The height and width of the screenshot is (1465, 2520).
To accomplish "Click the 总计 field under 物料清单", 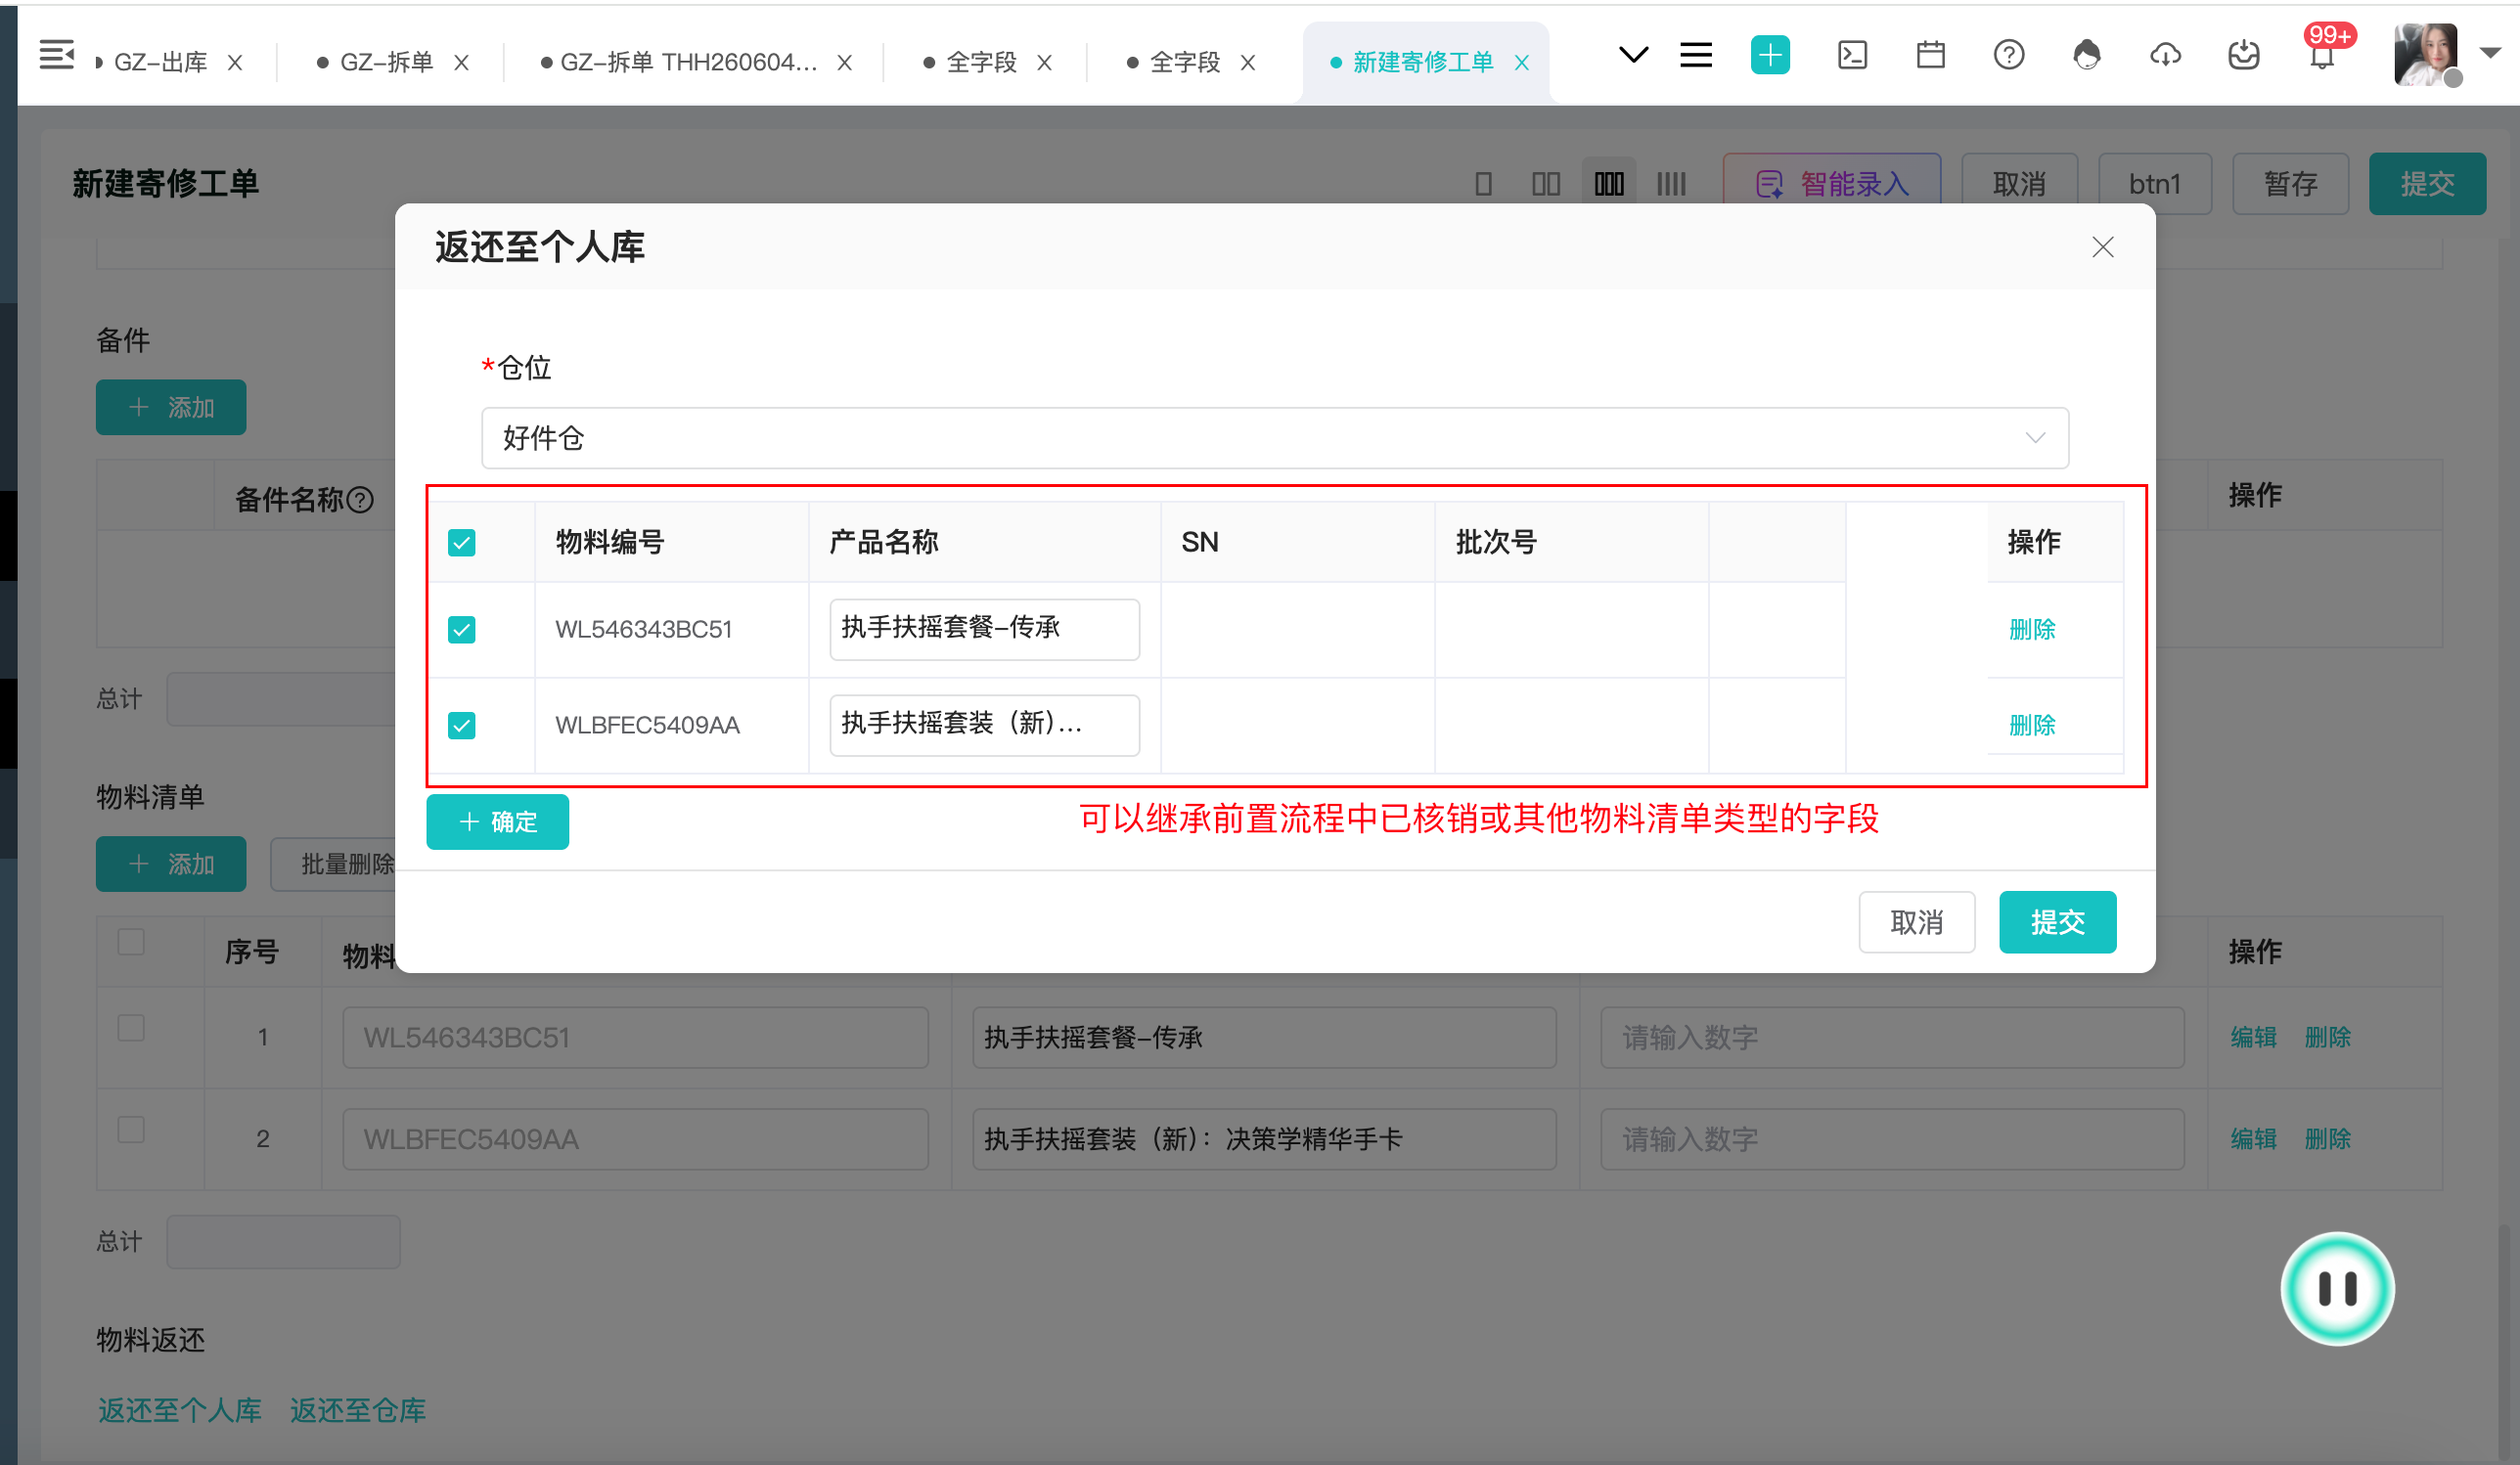I will point(283,1242).
